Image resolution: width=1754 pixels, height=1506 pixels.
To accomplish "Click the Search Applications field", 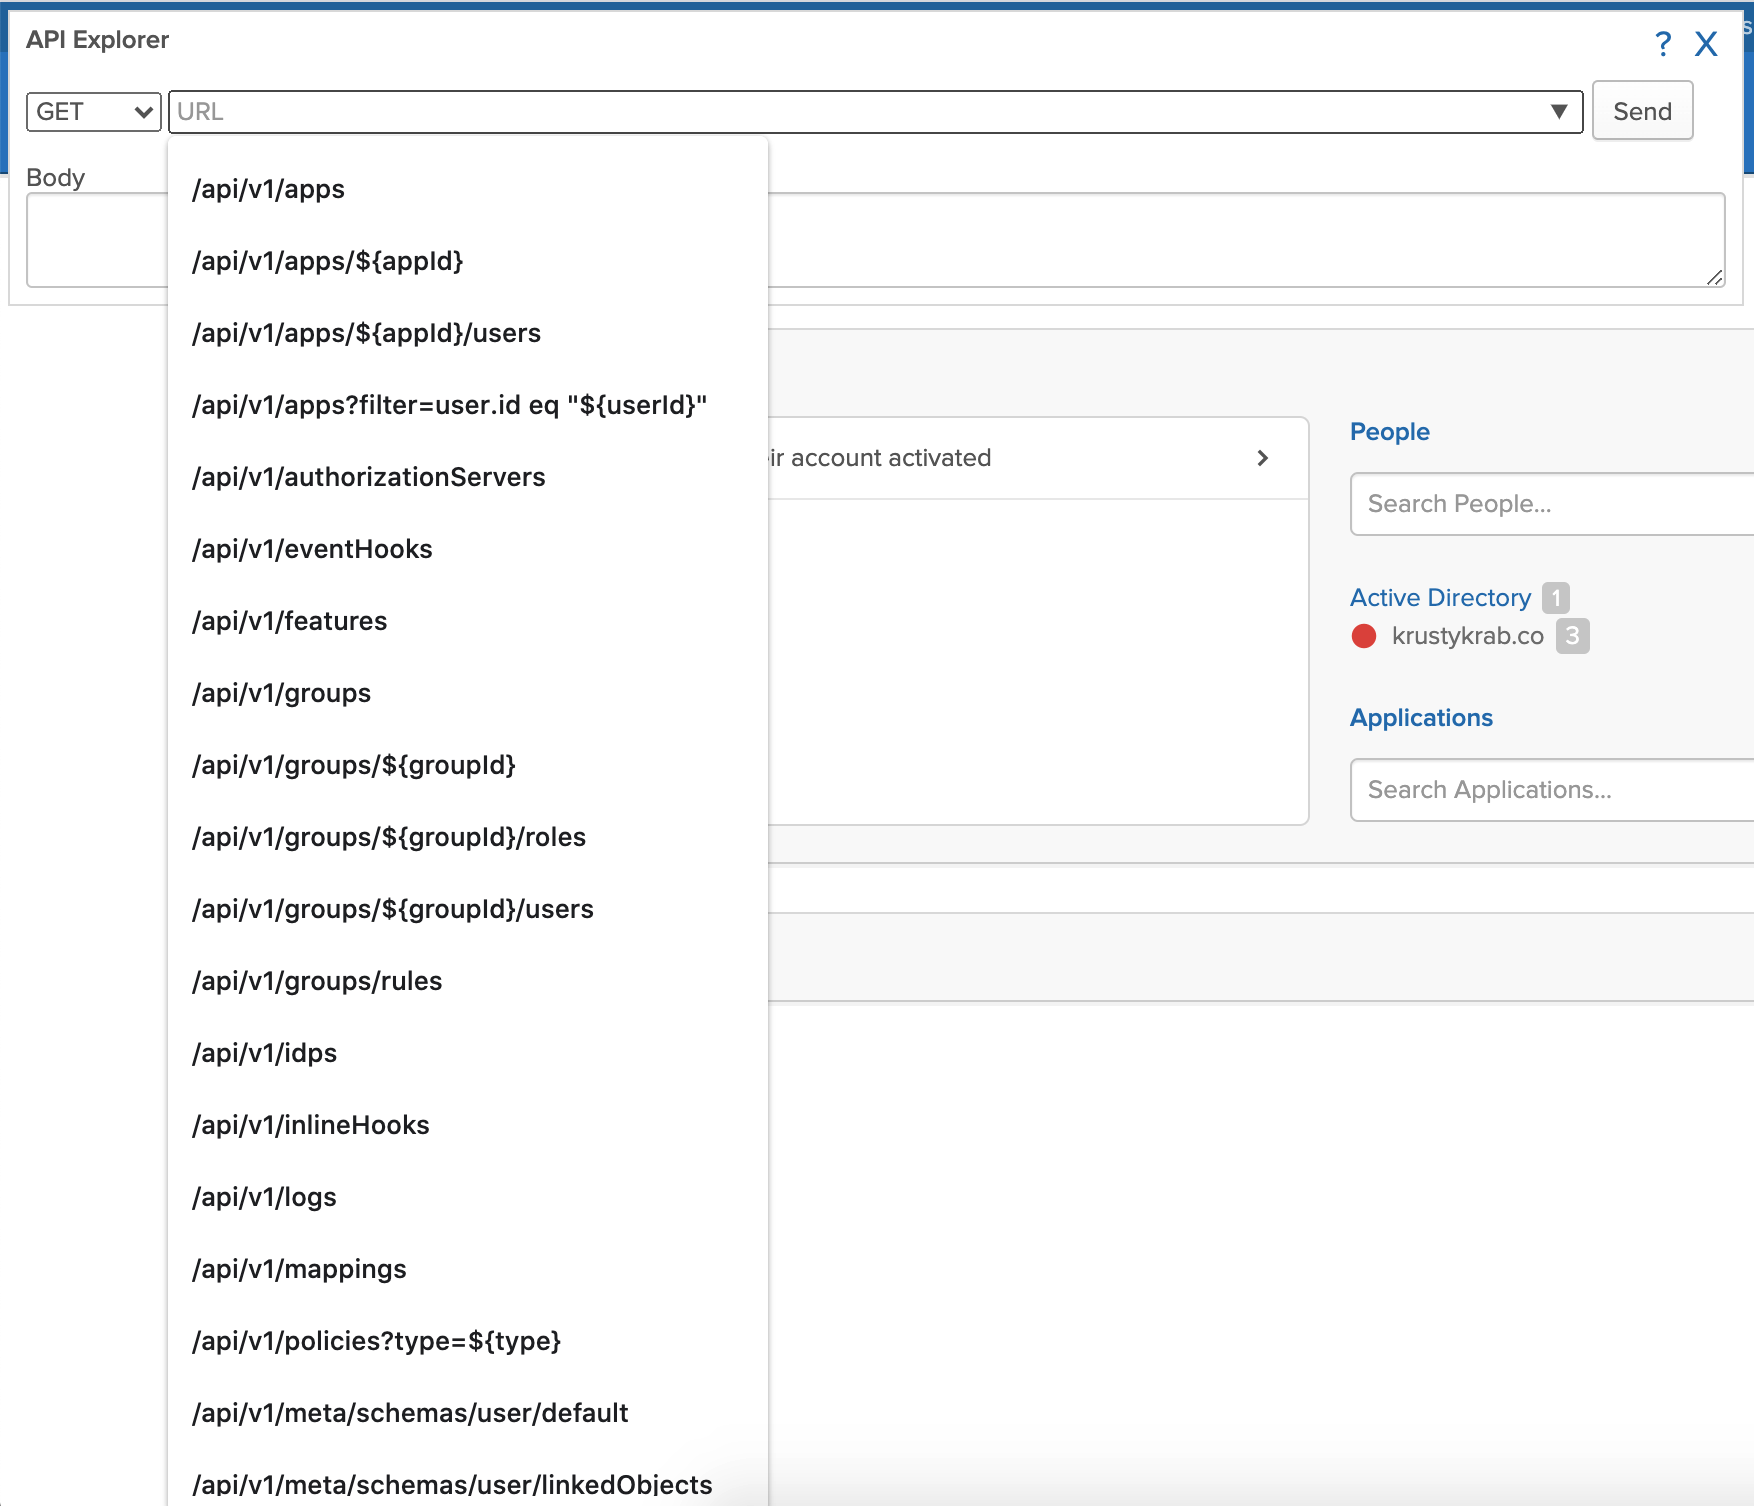I will pos(1550,790).
